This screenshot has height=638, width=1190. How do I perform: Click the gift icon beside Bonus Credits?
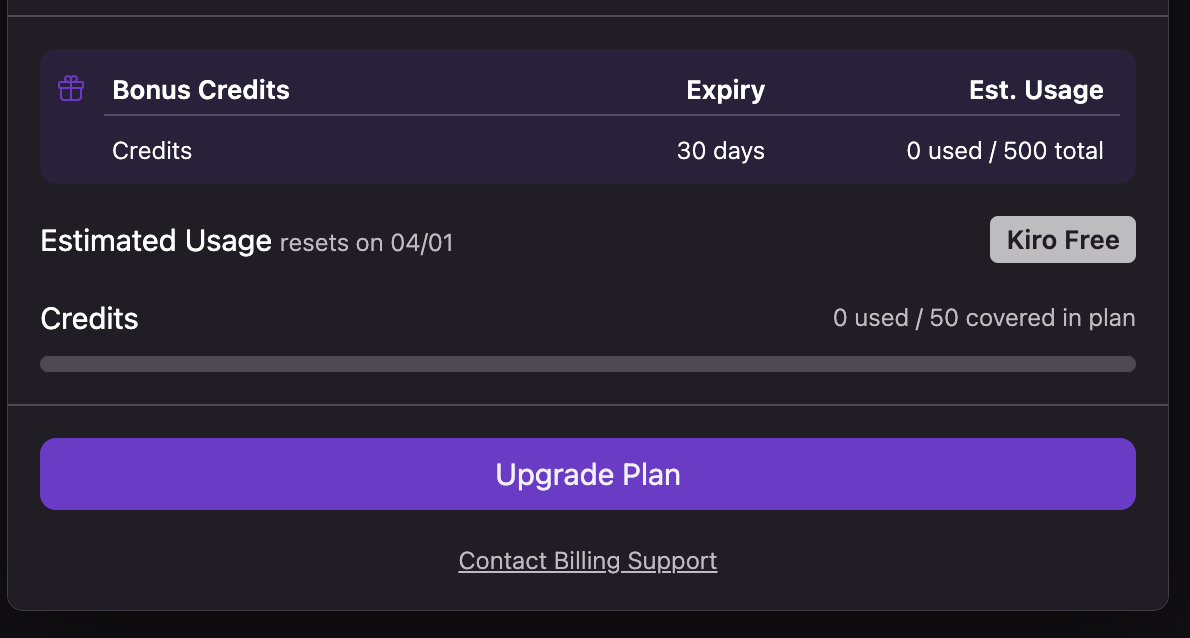71,89
